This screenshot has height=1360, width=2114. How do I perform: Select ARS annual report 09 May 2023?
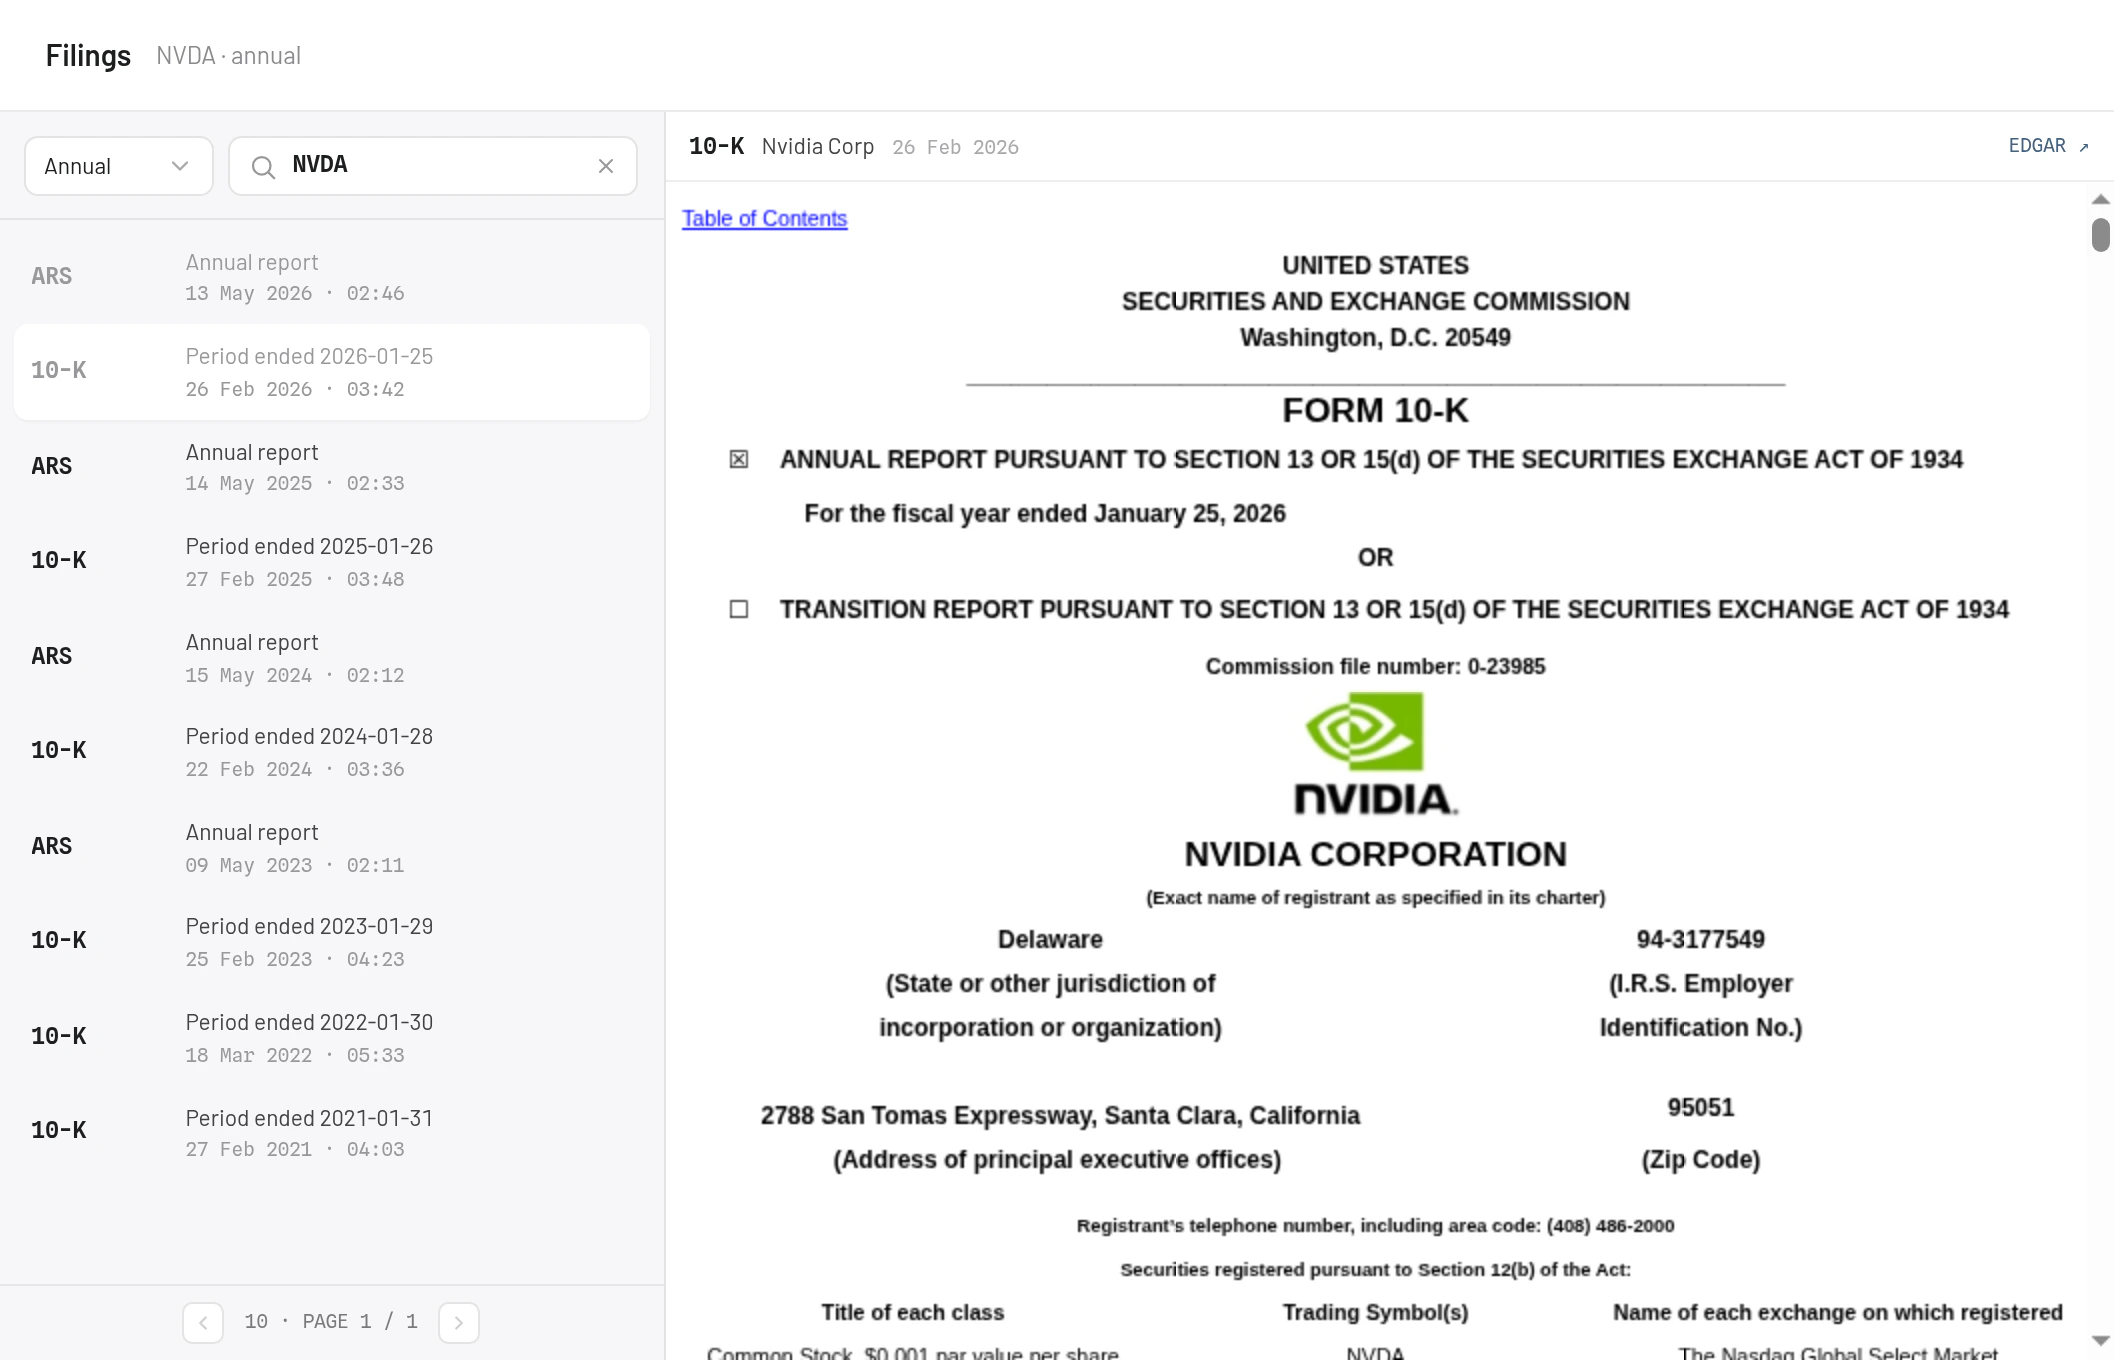[332, 847]
